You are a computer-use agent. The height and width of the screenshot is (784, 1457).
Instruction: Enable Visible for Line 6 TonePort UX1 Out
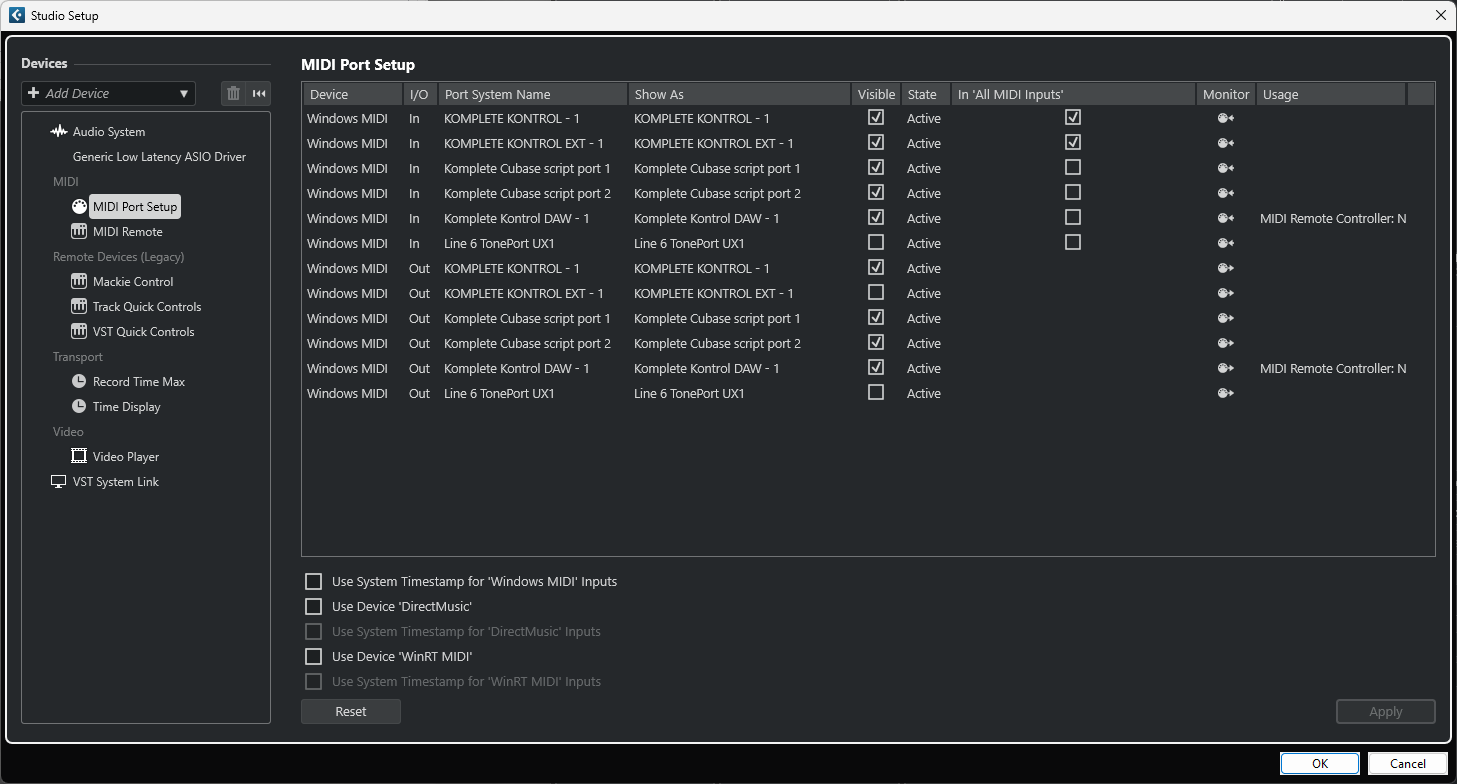pyautogui.click(x=876, y=392)
